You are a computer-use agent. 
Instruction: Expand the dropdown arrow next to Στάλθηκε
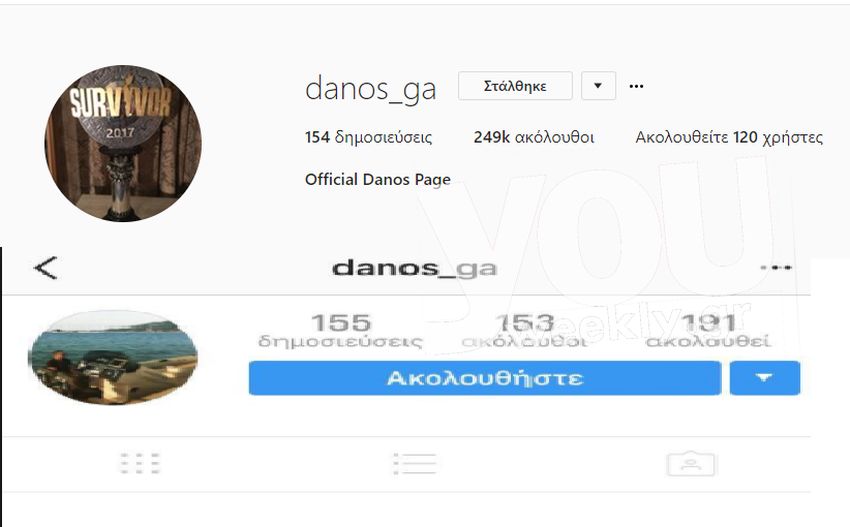[x=598, y=86]
